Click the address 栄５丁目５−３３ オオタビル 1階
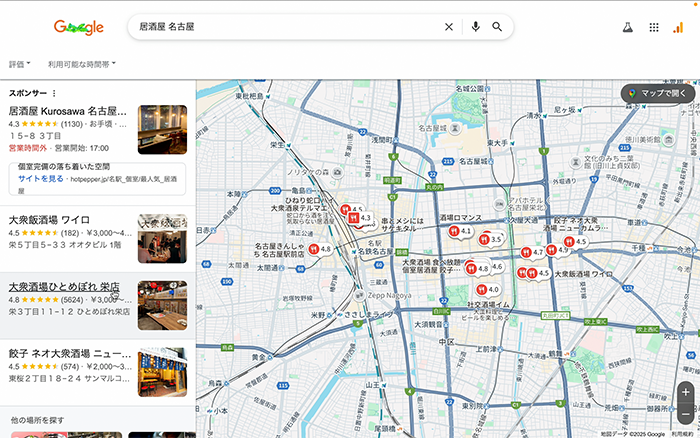The height and width of the screenshot is (438, 700). [65, 245]
